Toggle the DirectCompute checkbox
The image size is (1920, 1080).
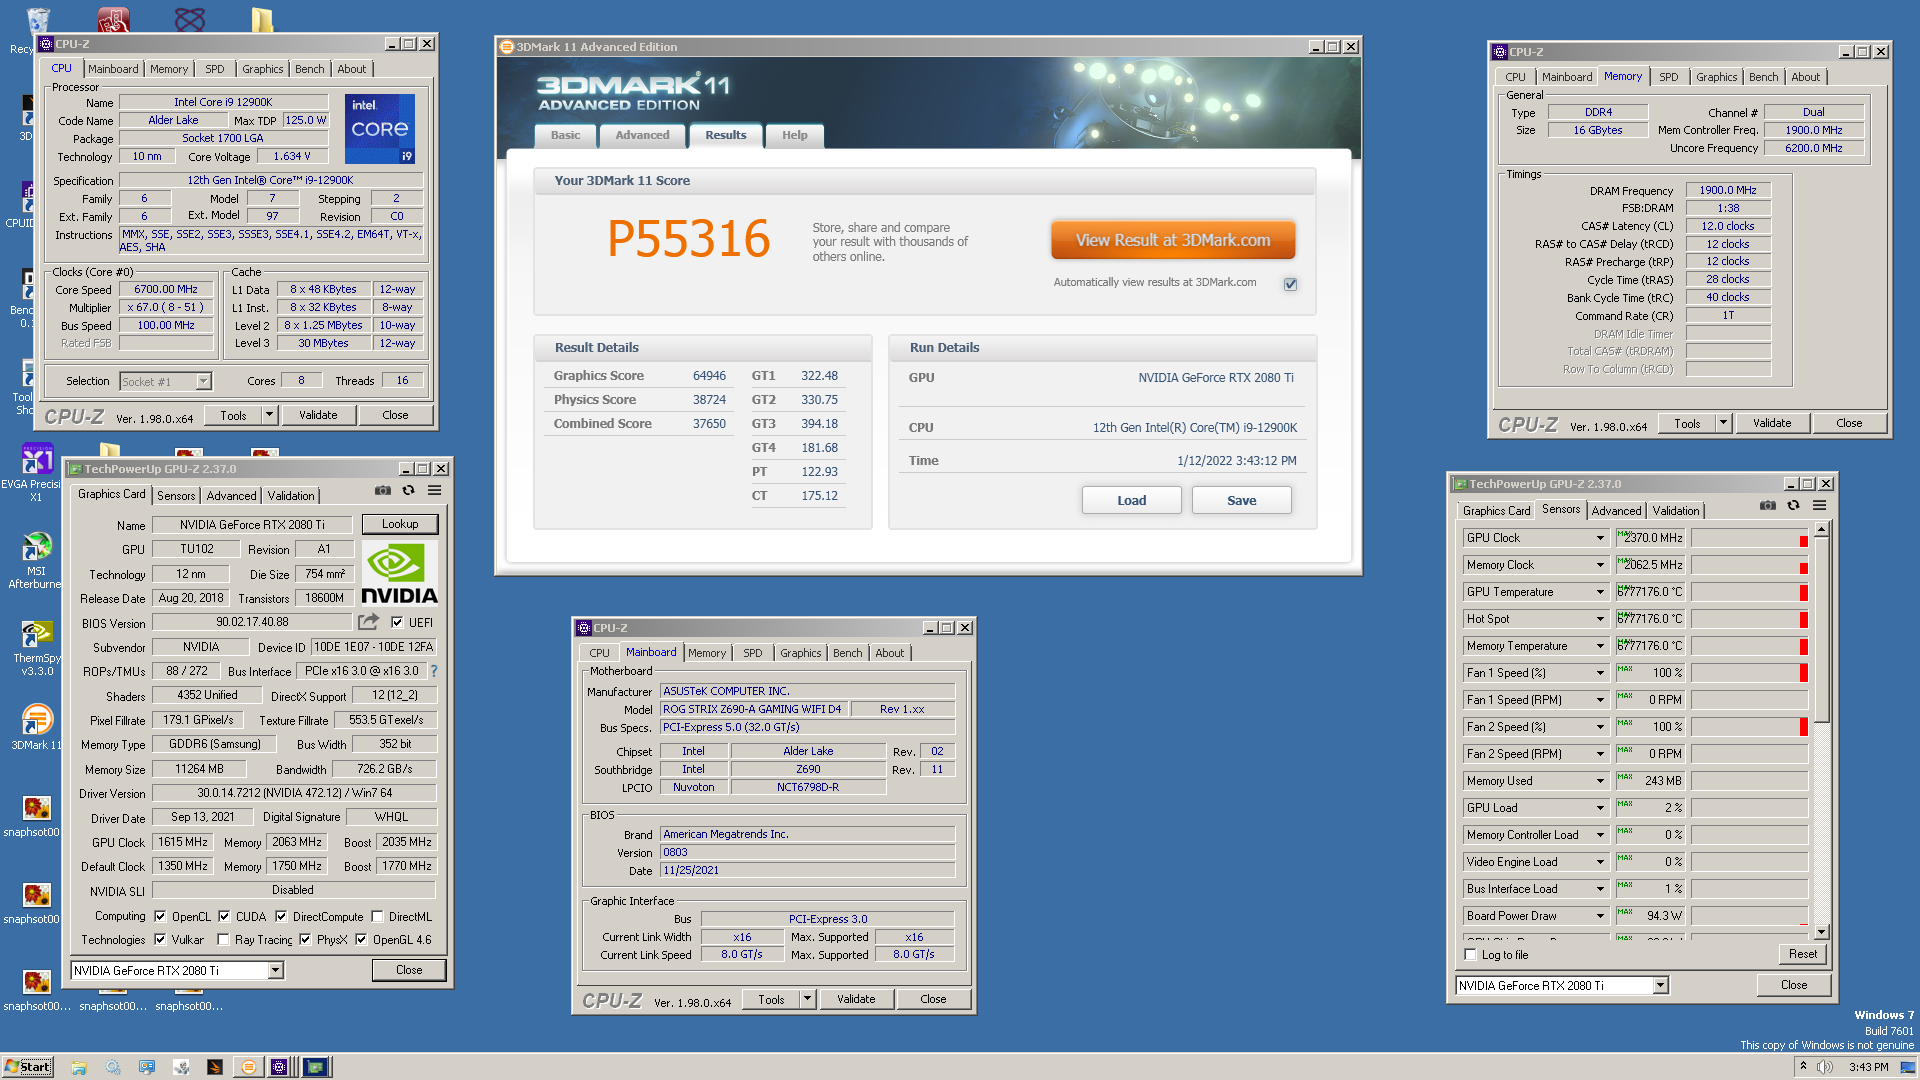281,916
